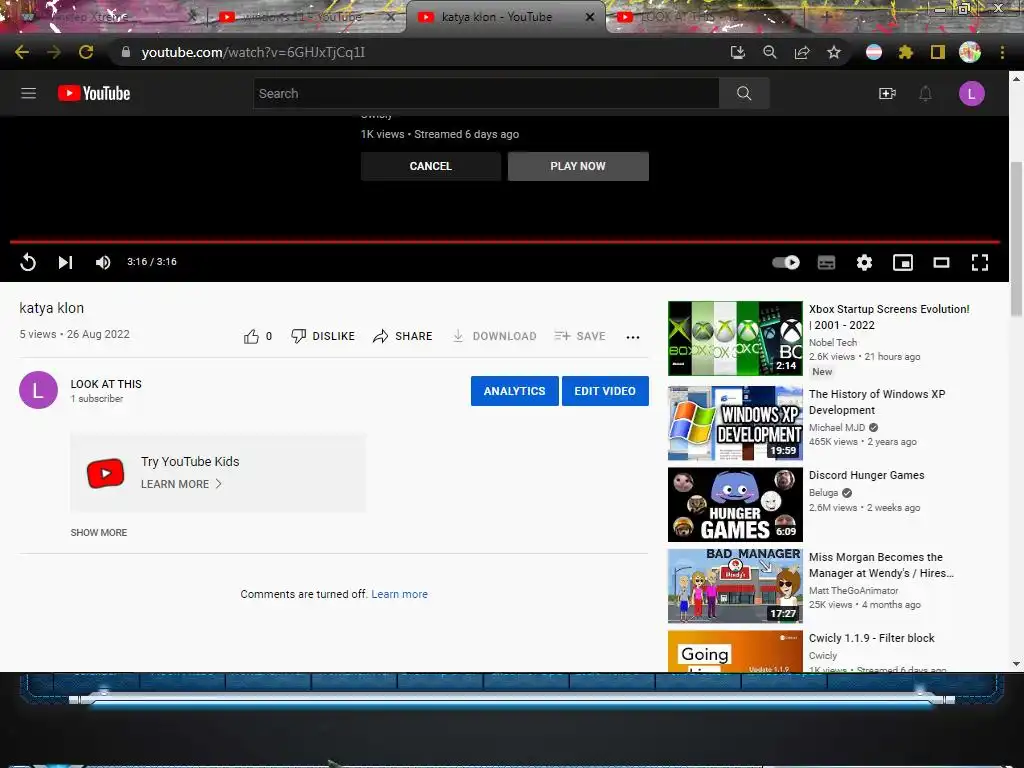The image size is (1024, 768).
Task: Open the Beluga channel name
Action: tap(823, 492)
